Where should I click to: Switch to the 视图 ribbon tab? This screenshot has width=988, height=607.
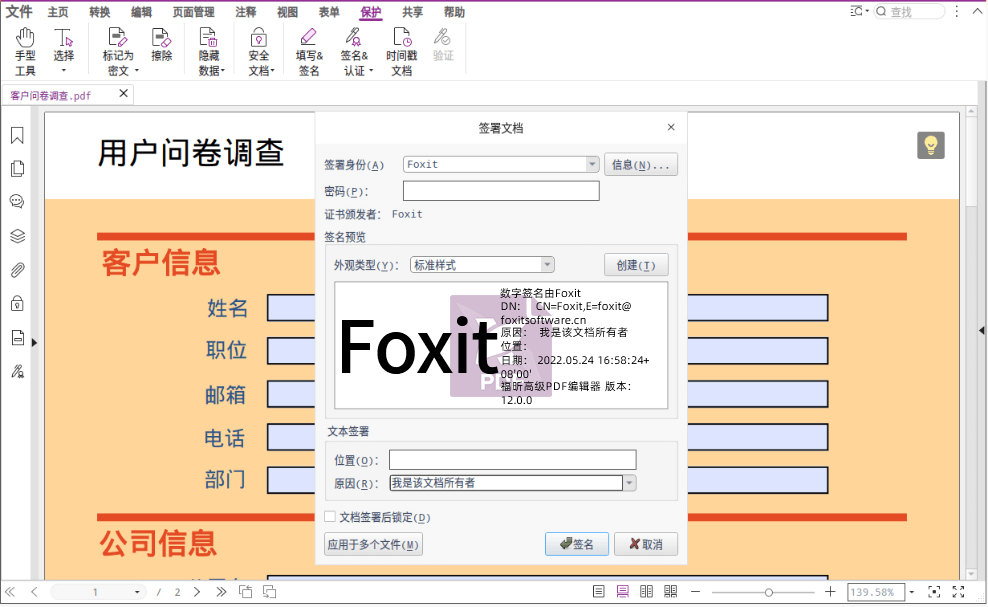point(286,12)
